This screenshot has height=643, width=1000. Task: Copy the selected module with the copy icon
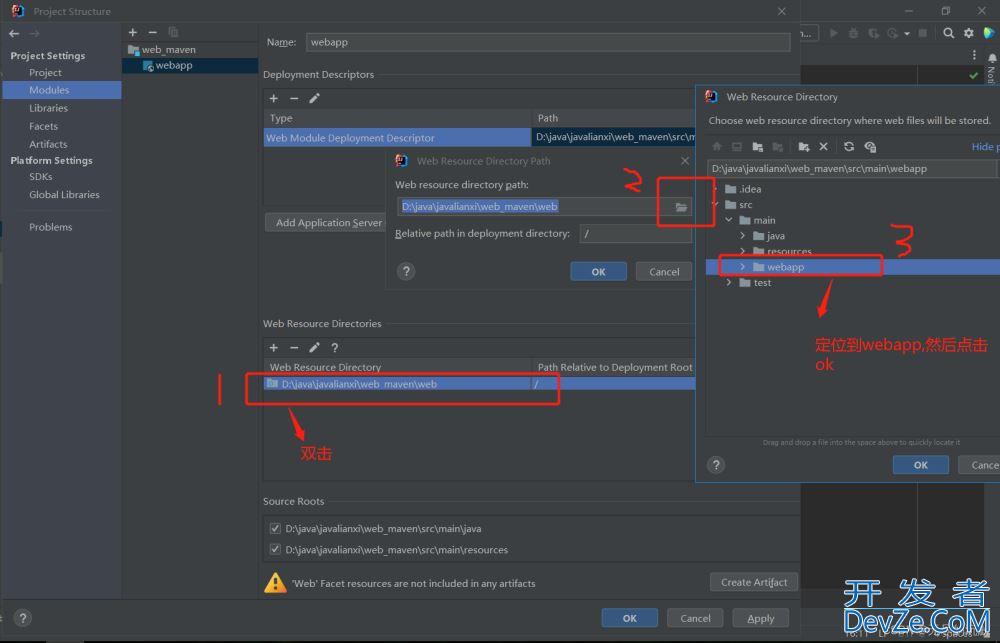pos(173,33)
